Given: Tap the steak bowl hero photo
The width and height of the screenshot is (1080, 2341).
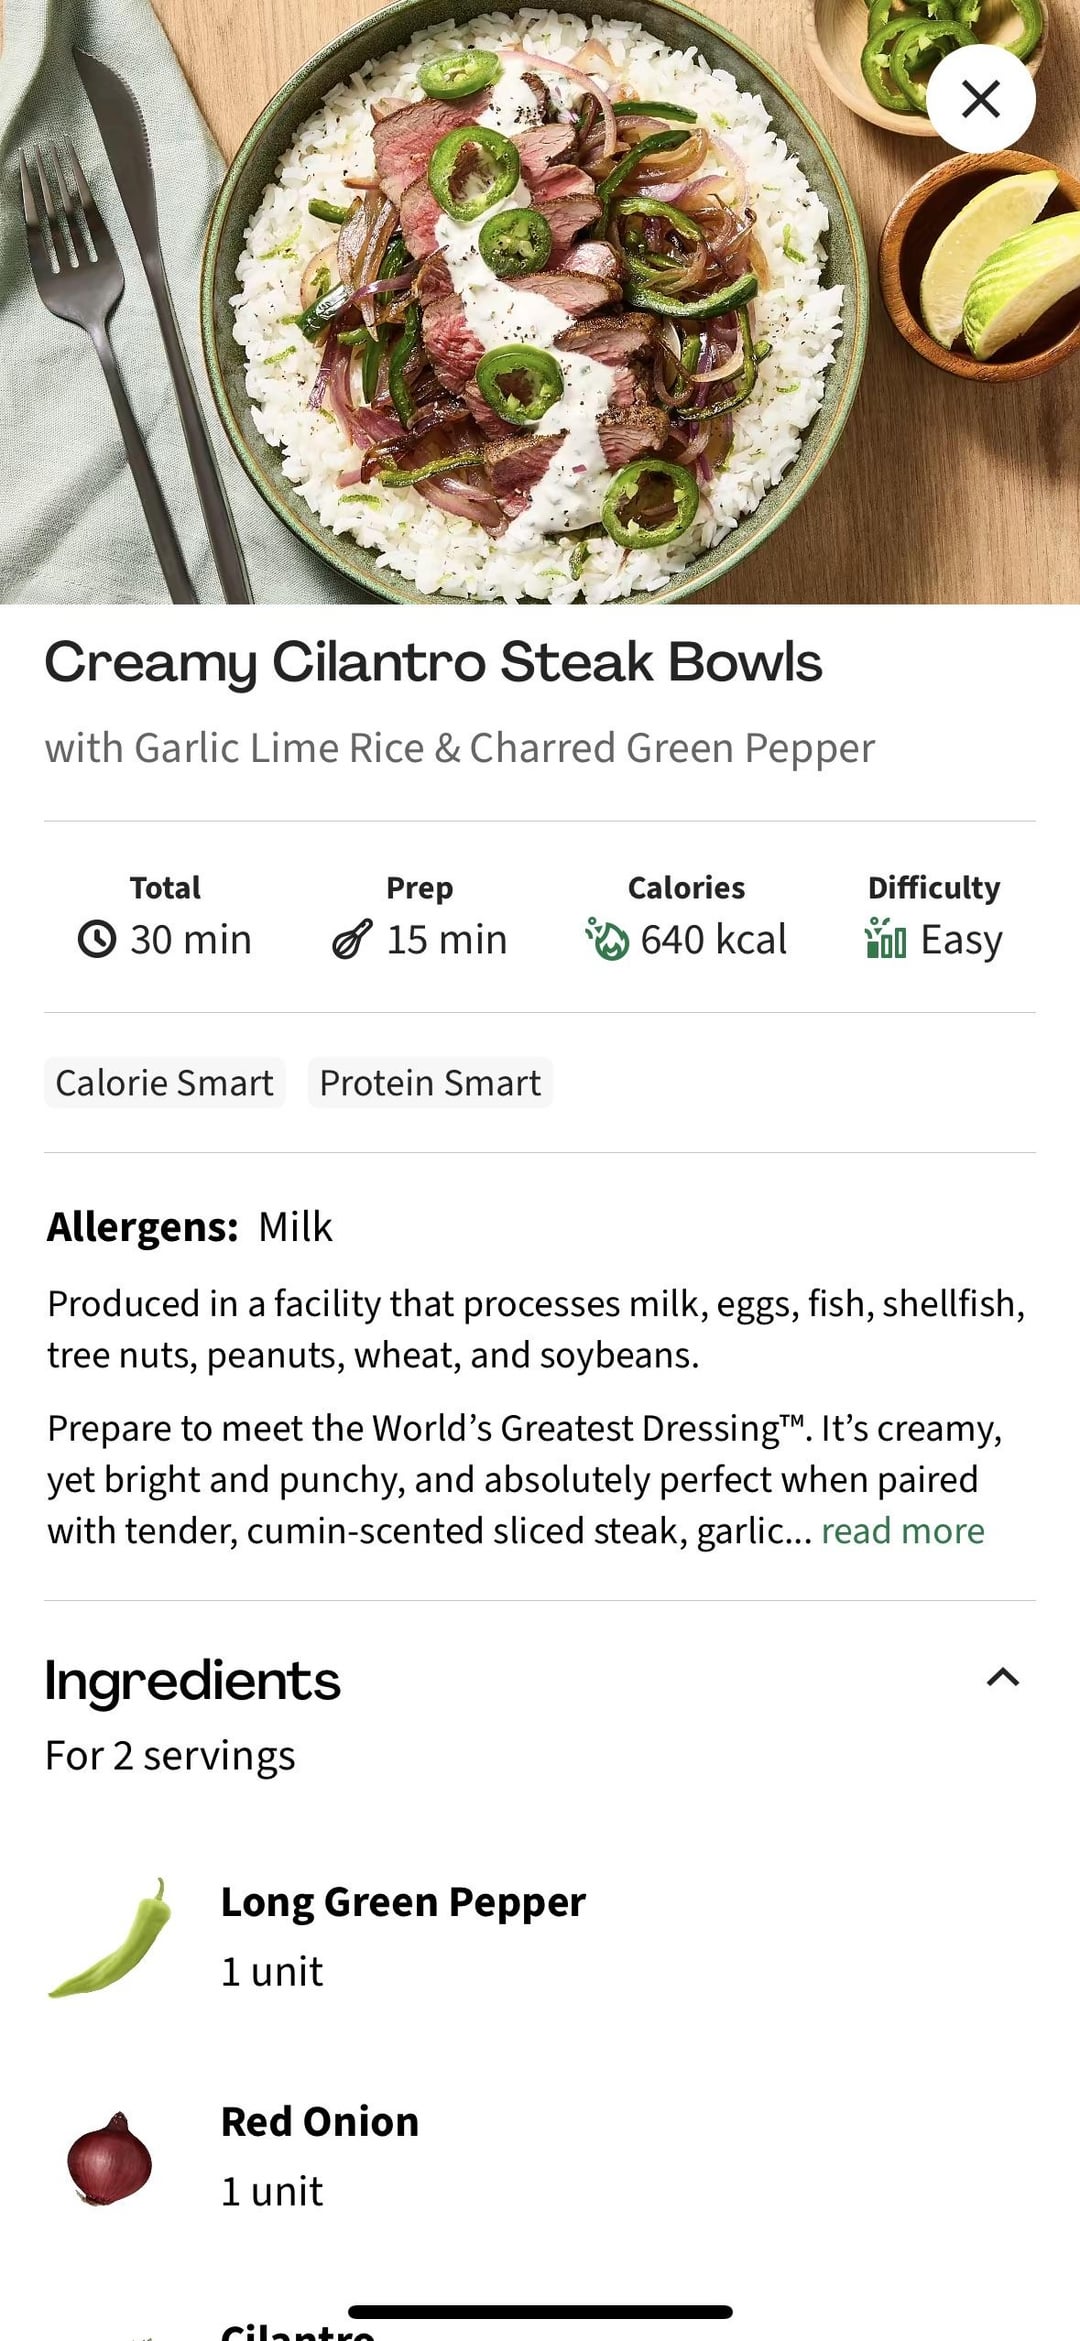Looking at the screenshot, I should pos(540,300).
